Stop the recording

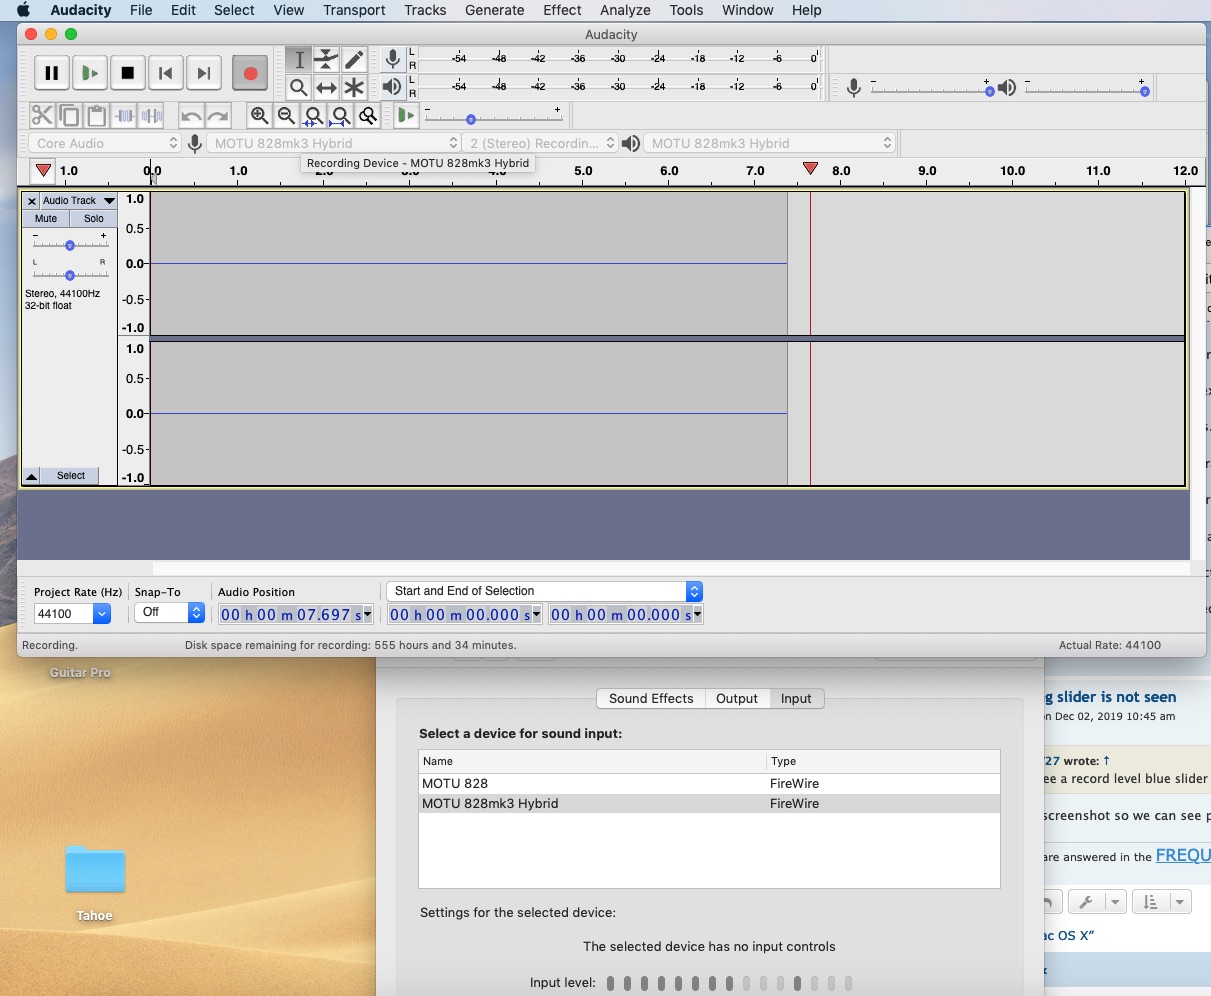(128, 73)
